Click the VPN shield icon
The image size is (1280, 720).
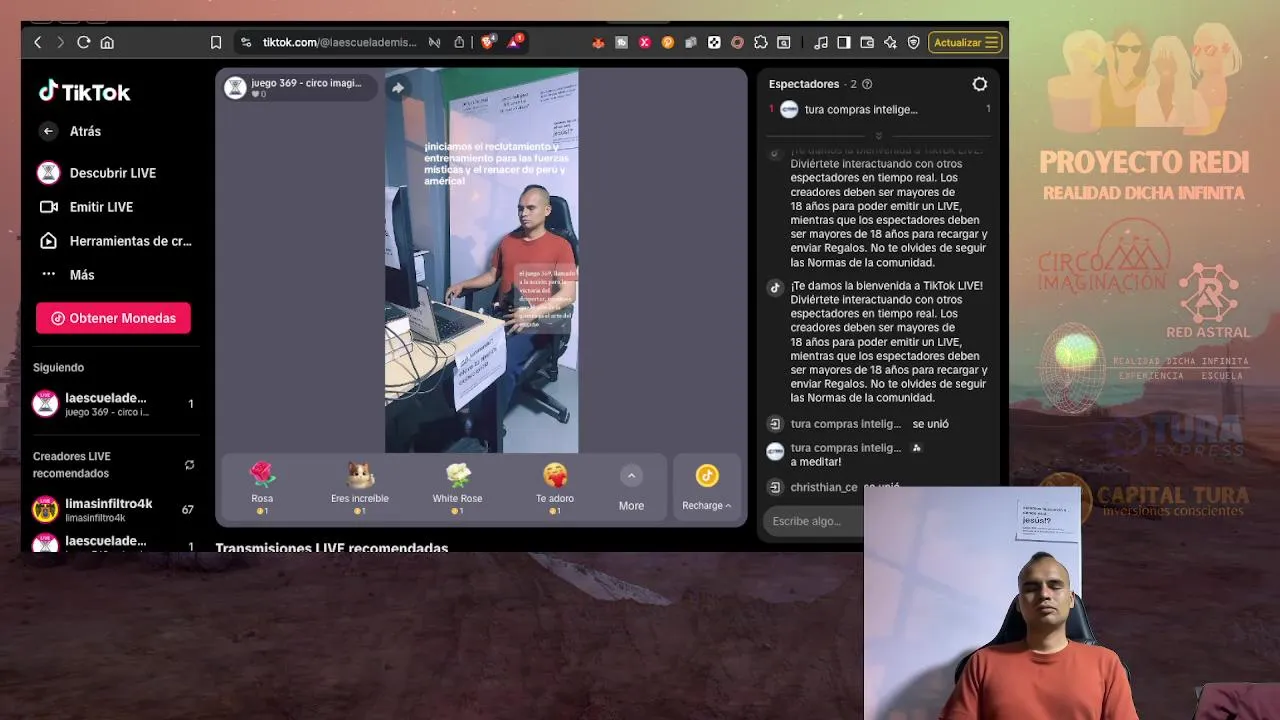[x=913, y=42]
